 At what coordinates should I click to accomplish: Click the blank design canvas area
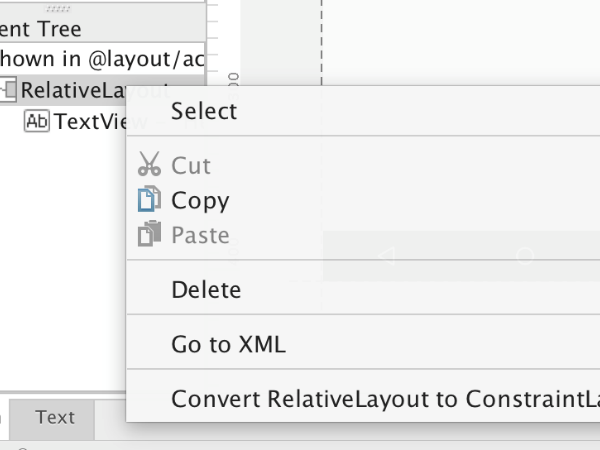click(x=461, y=42)
